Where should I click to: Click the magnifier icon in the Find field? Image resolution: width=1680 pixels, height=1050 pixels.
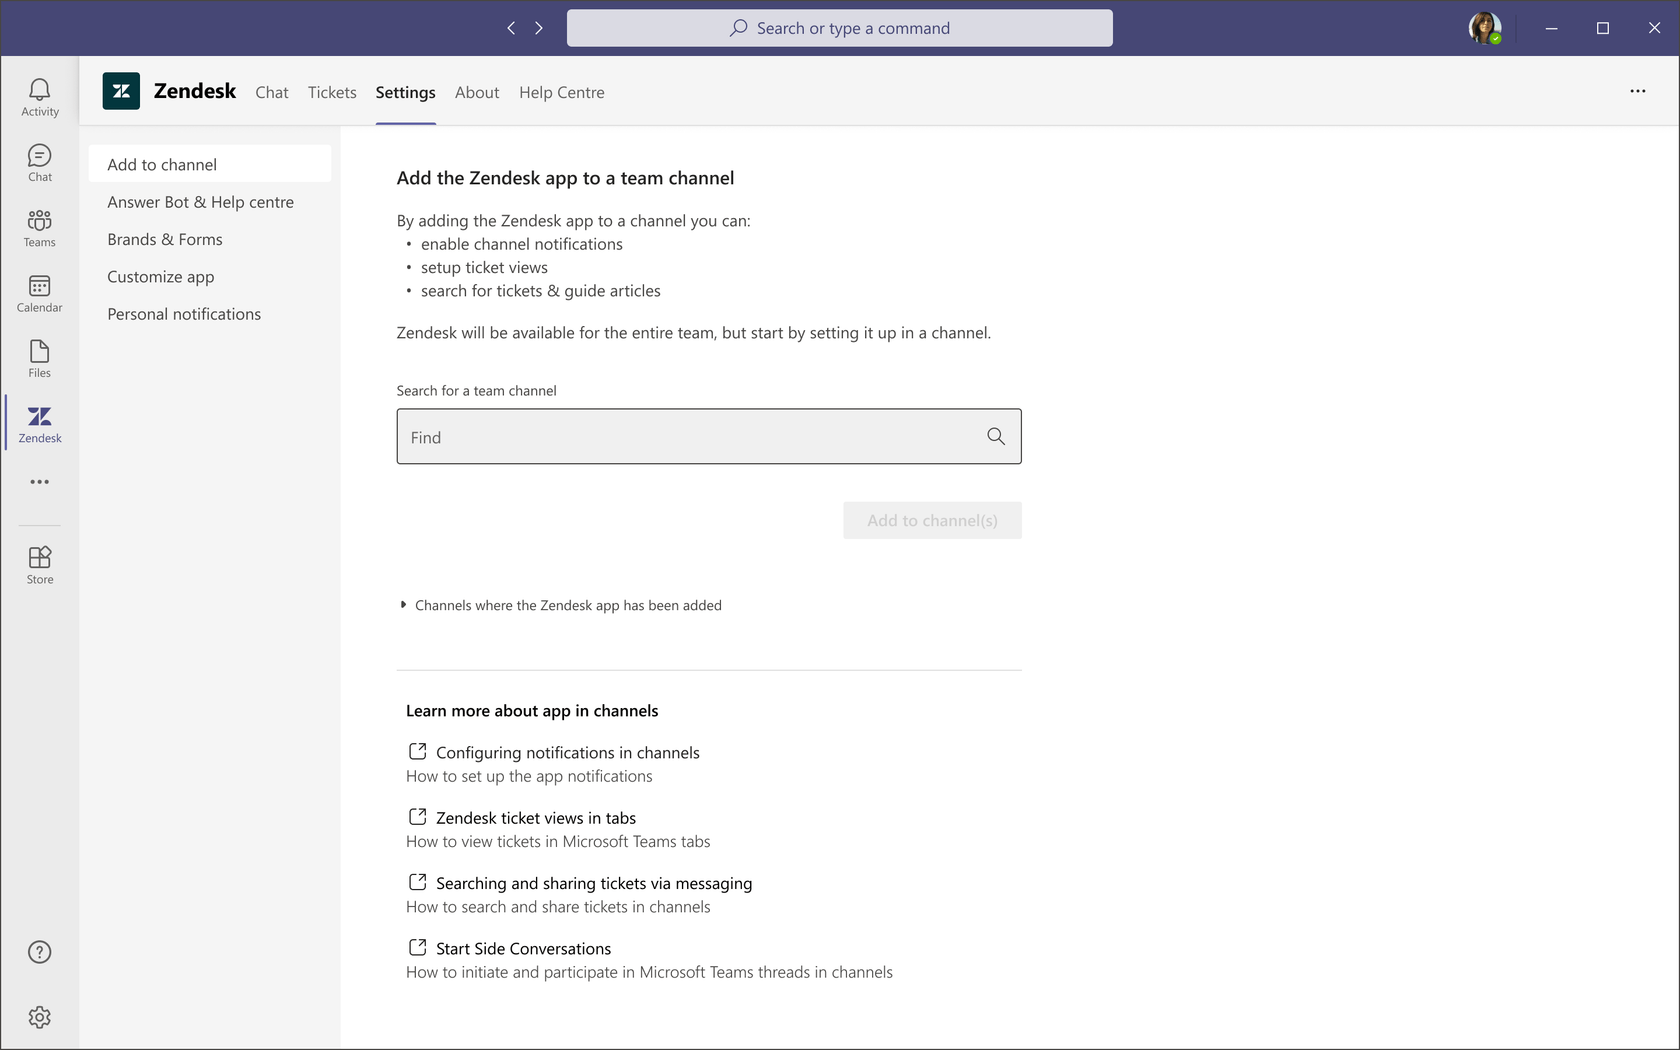click(x=996, y=436)
